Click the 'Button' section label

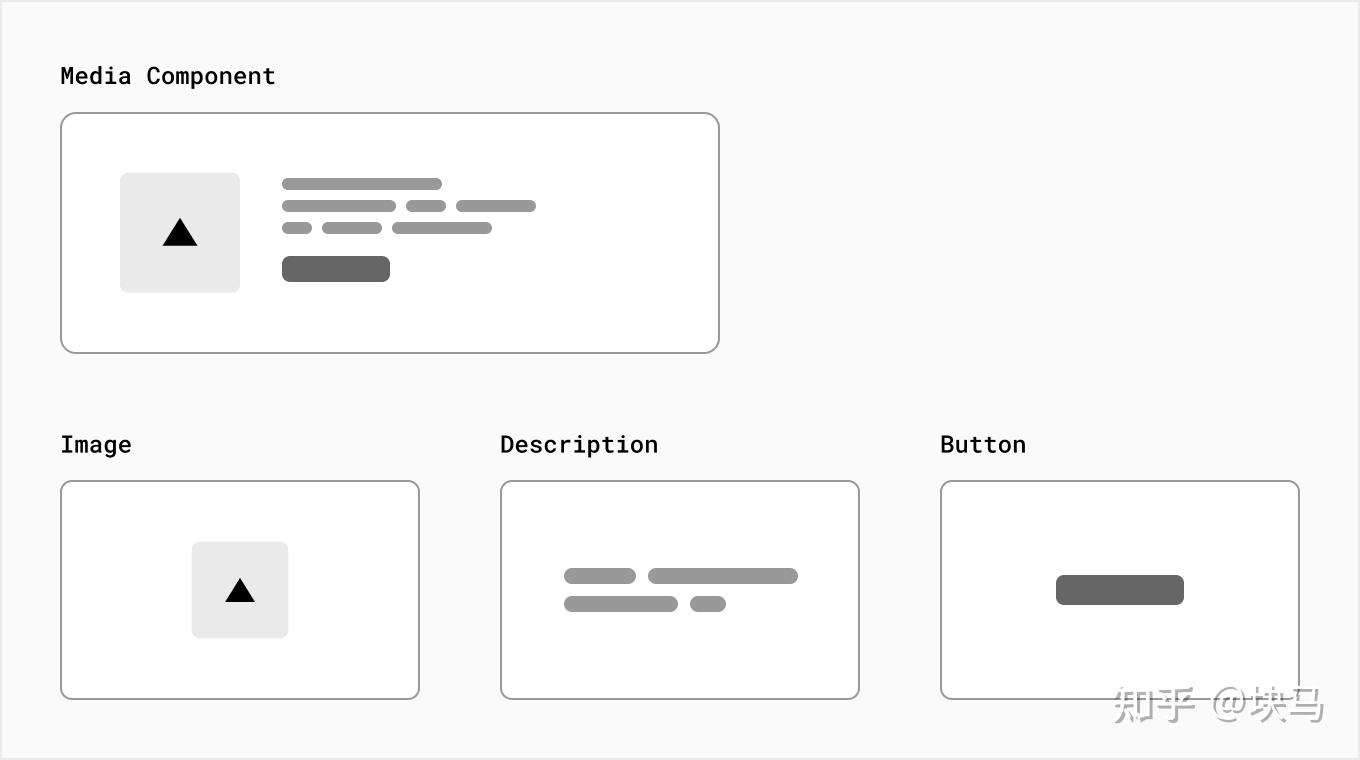click(983, 445)
